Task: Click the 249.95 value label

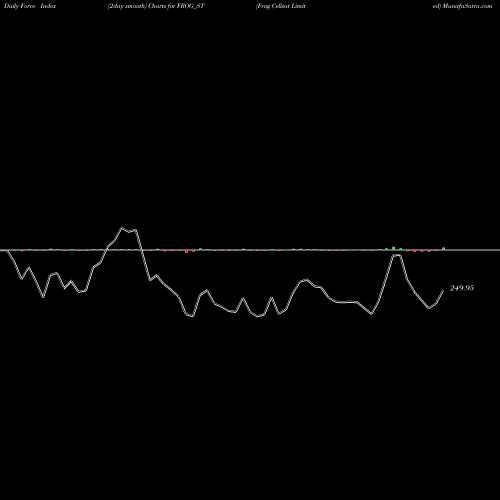Action: coord(462,288)
